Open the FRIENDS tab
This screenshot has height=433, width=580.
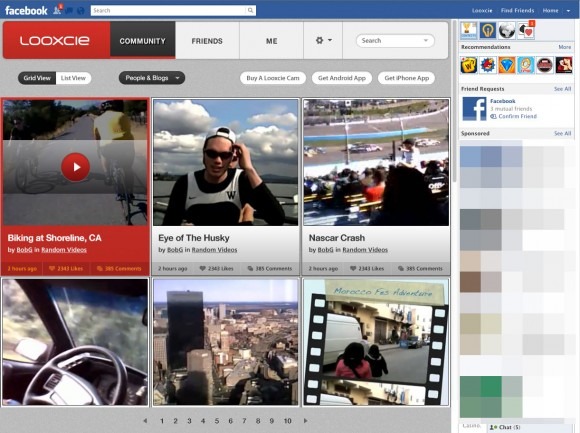tap(207, 40)
